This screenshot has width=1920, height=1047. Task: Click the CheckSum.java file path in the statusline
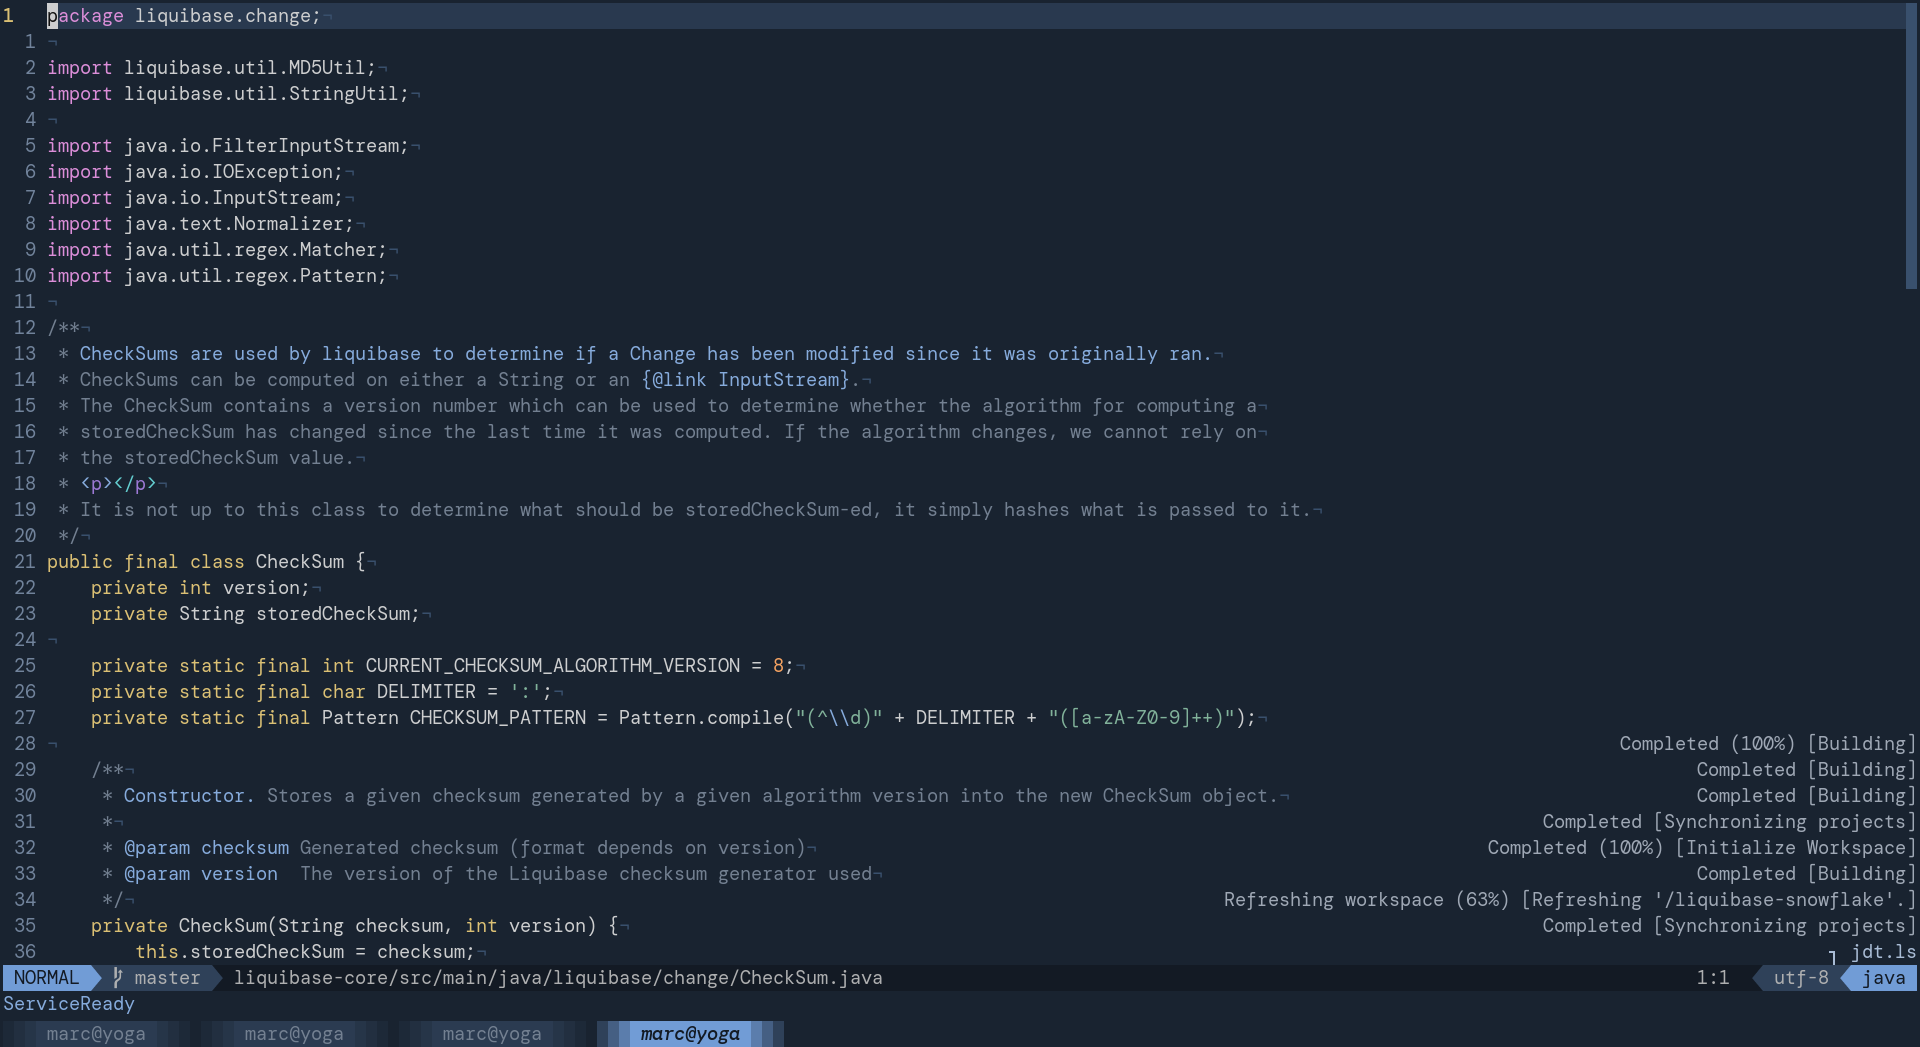pyautogui.click(x=558, y=978)
